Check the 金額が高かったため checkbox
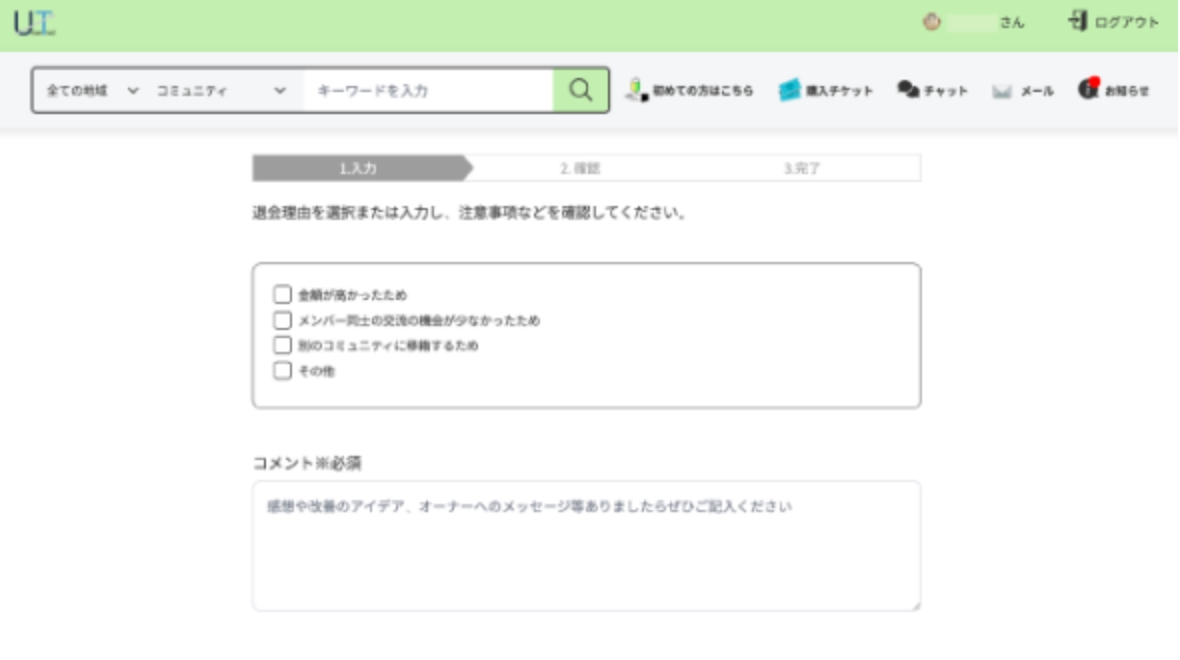The height and width of the screenshot is (660, 1180). click(x=283, y=295)
